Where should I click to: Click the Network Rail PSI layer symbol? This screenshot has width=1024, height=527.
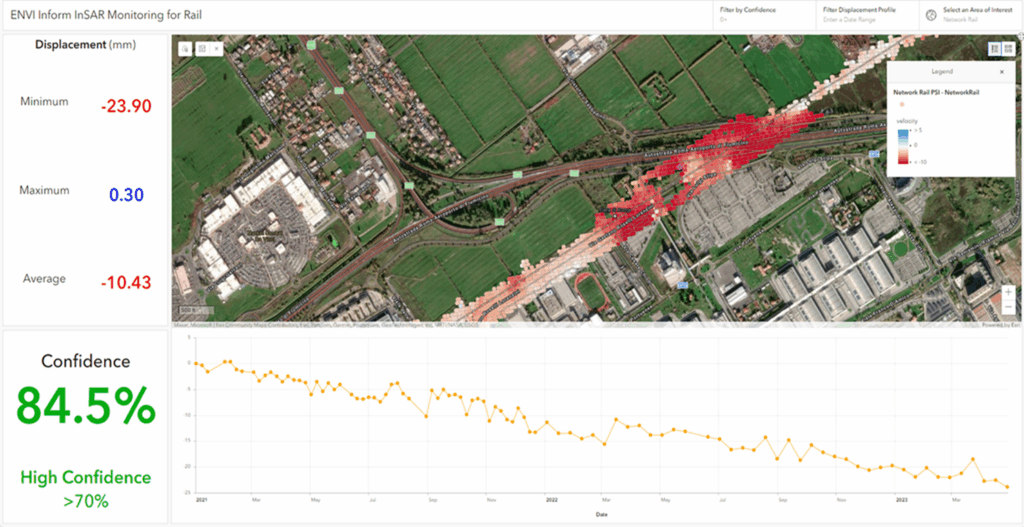903,104
